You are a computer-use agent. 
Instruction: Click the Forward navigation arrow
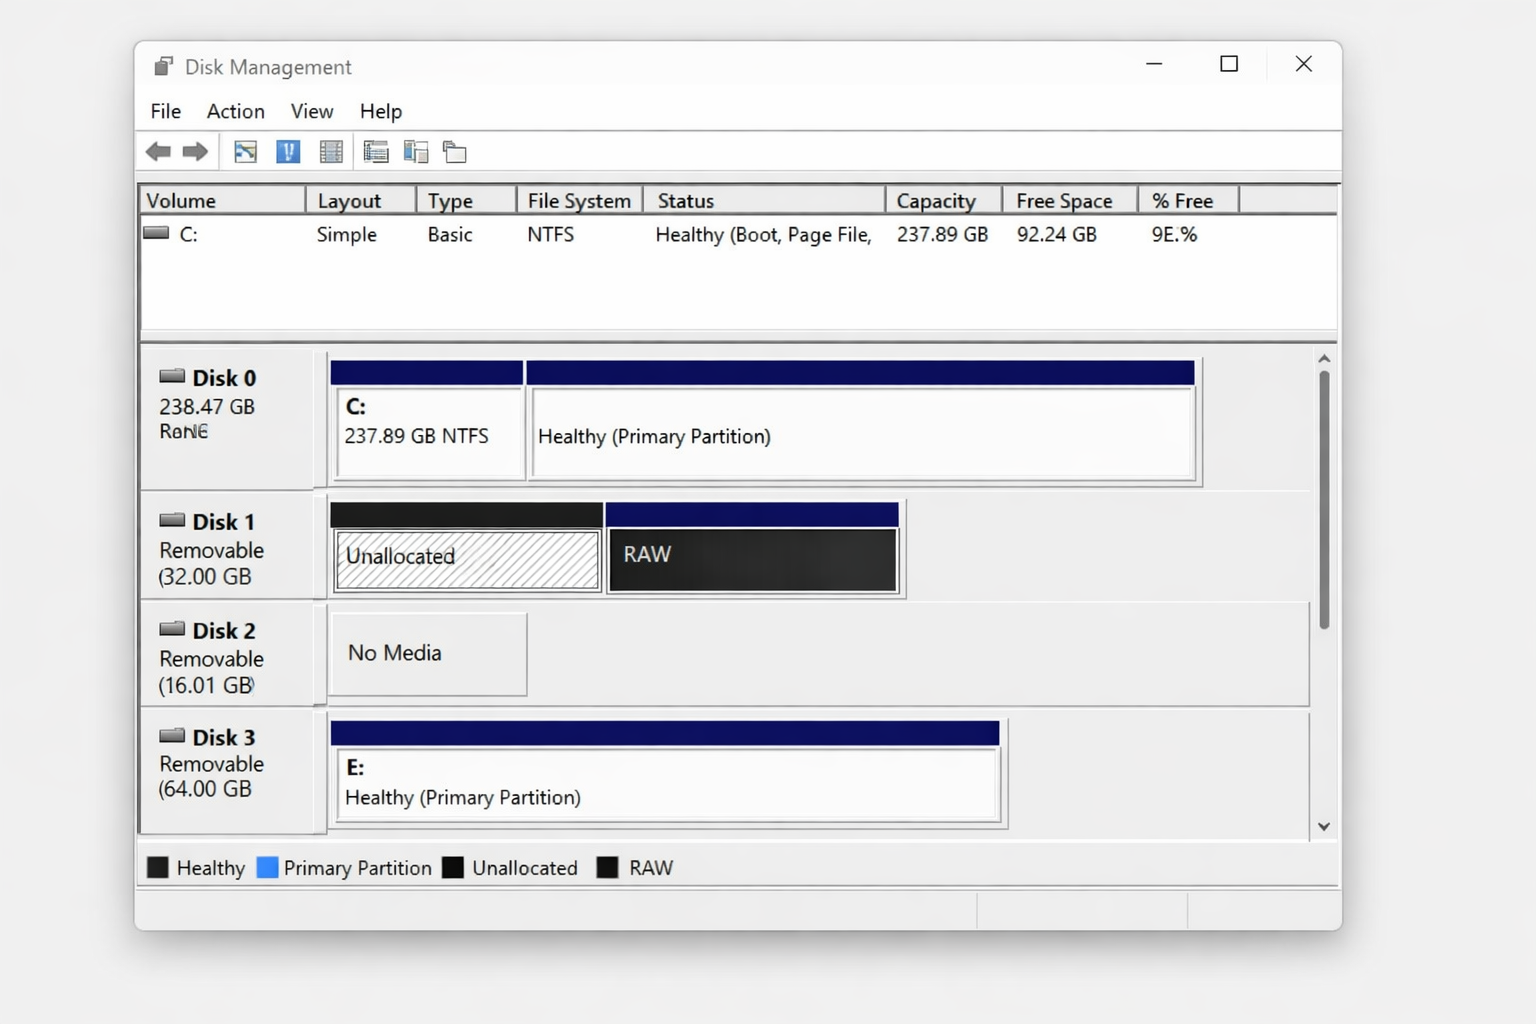(x=196, y=151)
